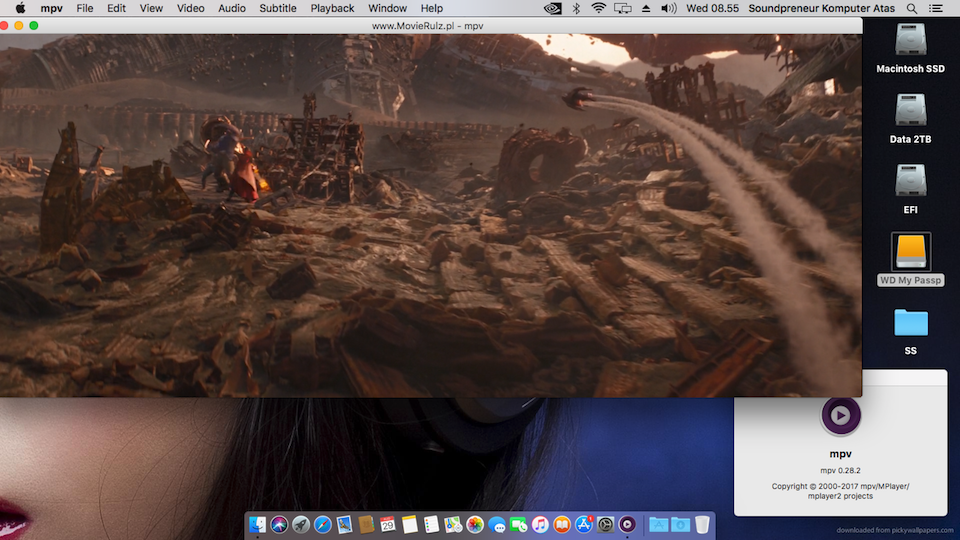
Task: Open iTunes from the Dock
Action: click(x=540, y=525)
